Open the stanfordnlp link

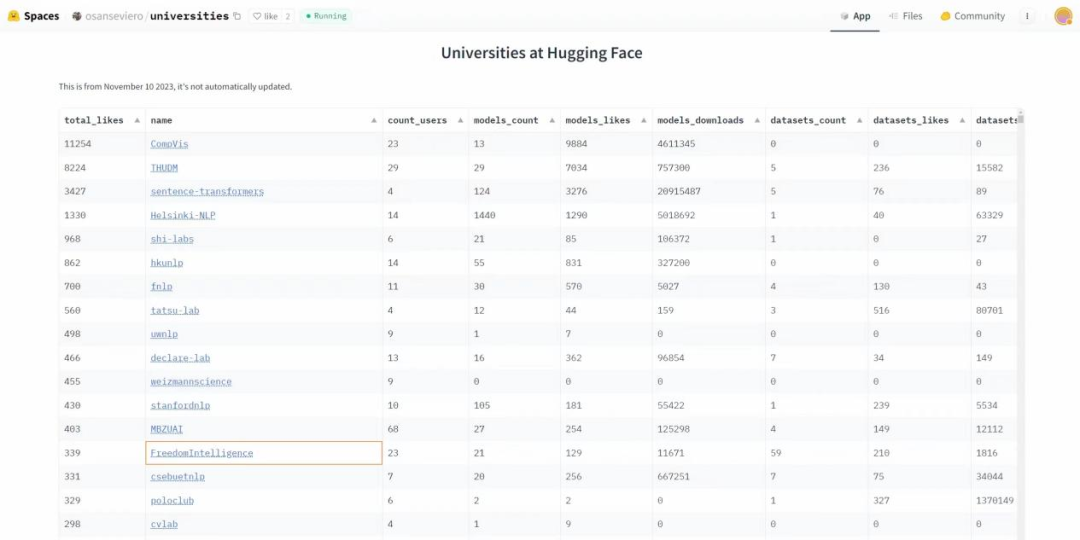[x=180, y=405]
